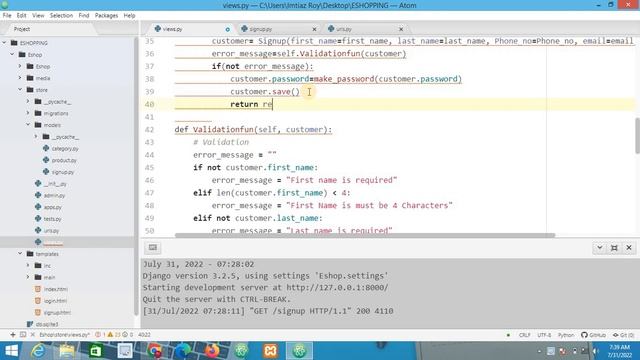Open green Store app in taskbar
Viewport: 640px width, 360px height.
click(x=96, y=351)
